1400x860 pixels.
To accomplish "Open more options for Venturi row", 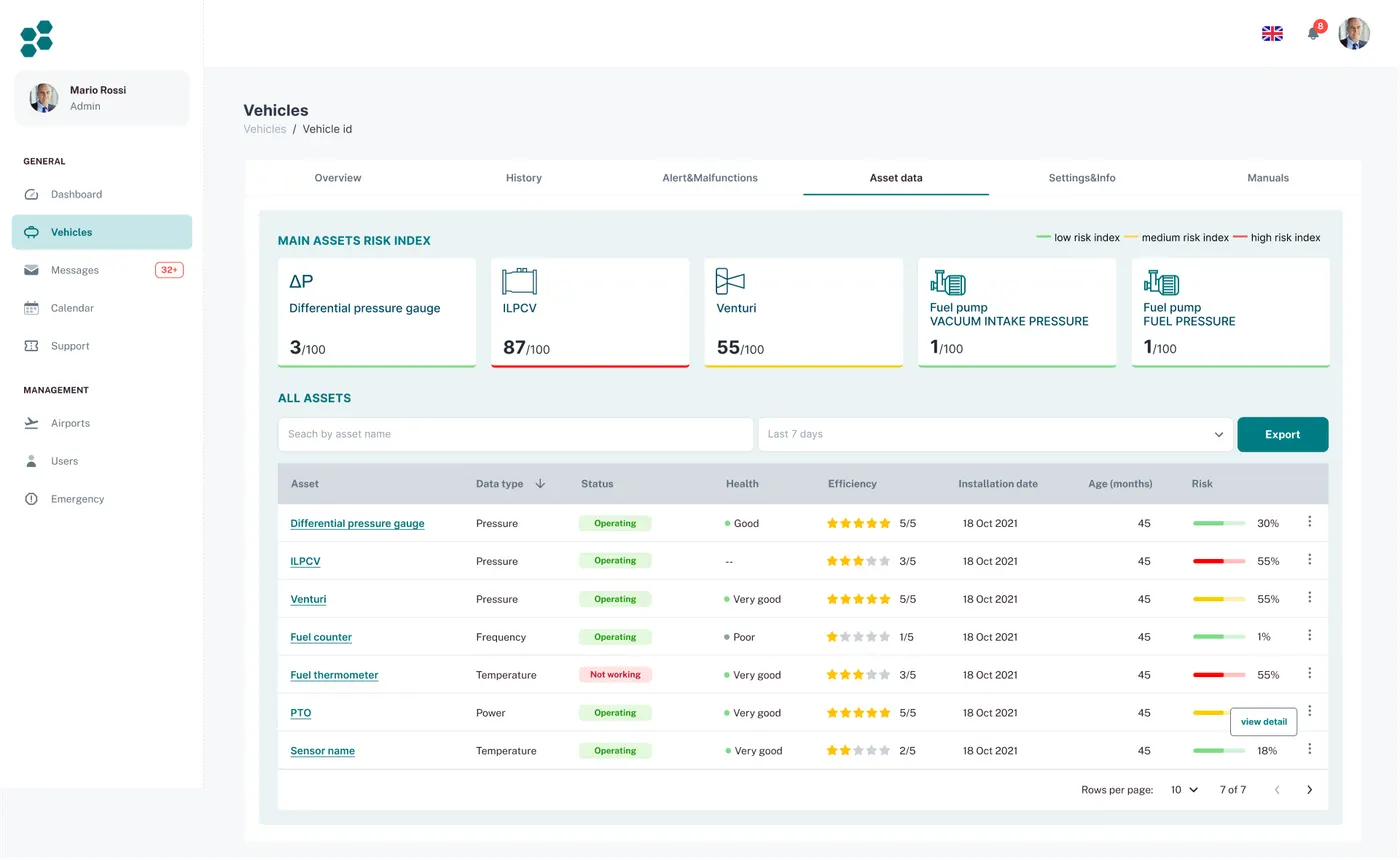I will 1309,598.
